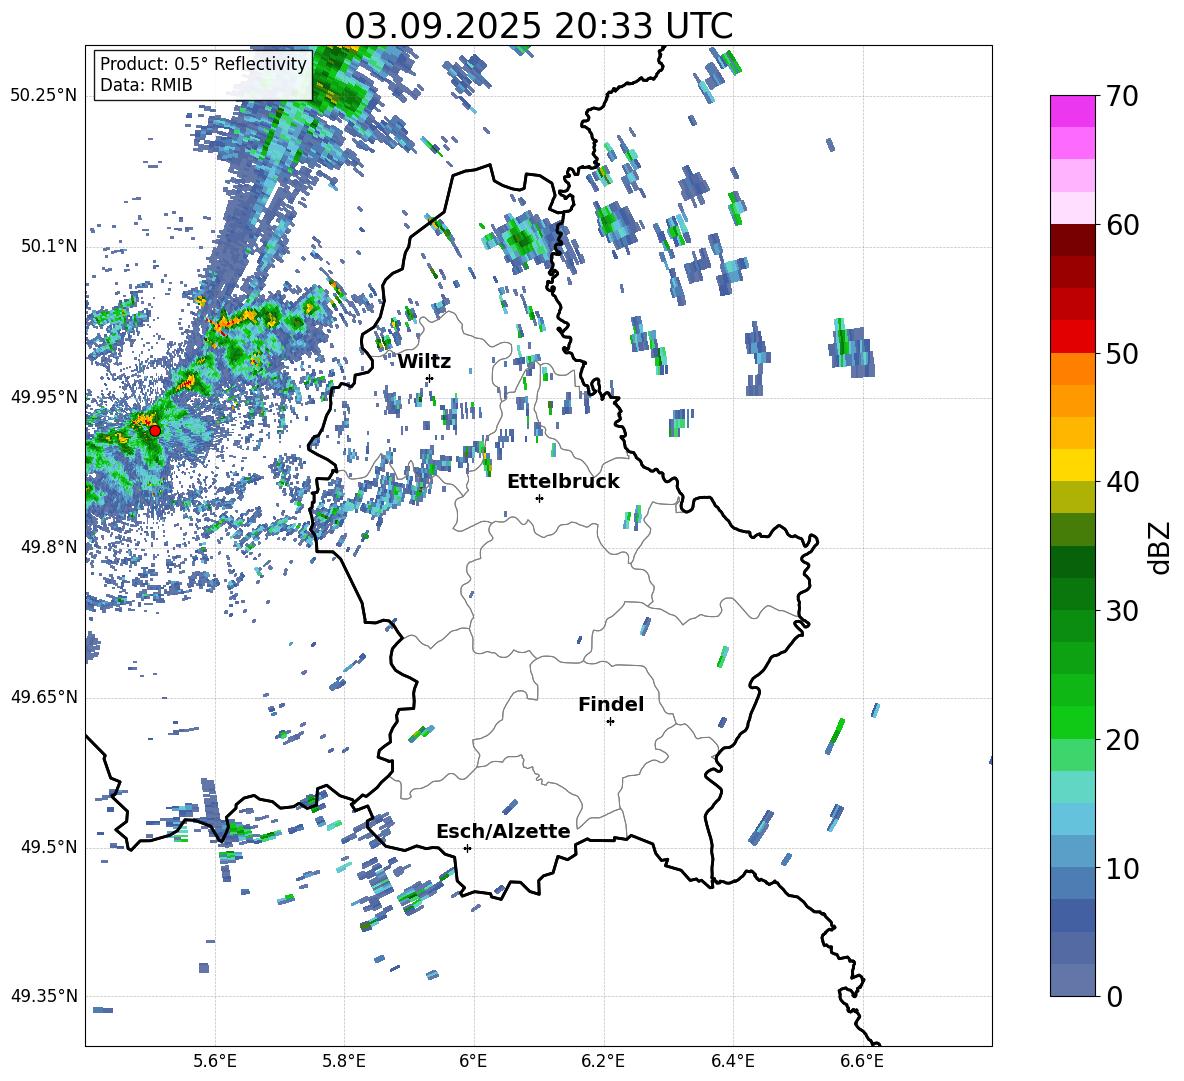1184x1081 pixels.
Task: Pick the dark red swatch below 60 dBZ
Action: pyautogui.click(x=1072, y=240)
